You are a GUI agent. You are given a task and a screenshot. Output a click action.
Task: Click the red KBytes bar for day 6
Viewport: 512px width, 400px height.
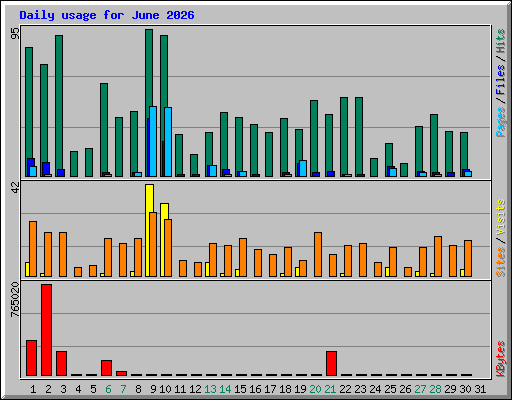[106, 368]
